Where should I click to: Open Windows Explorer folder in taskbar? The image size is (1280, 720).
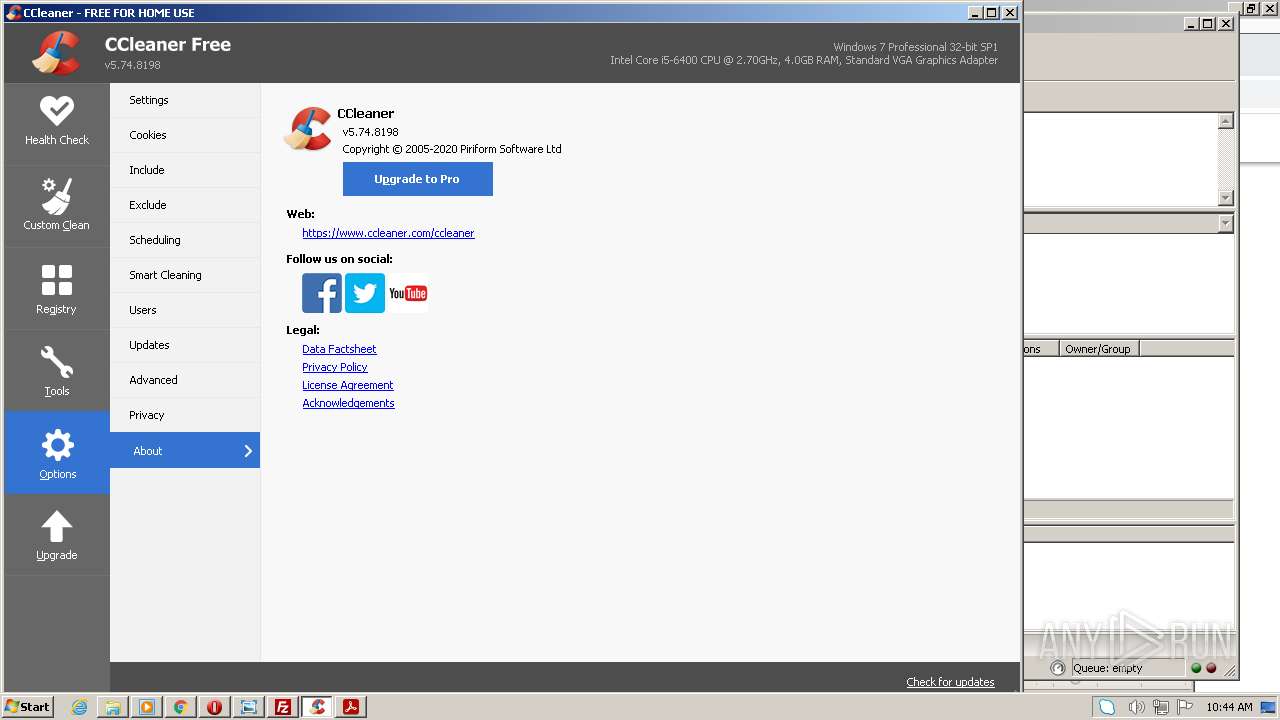click(113, 707)
